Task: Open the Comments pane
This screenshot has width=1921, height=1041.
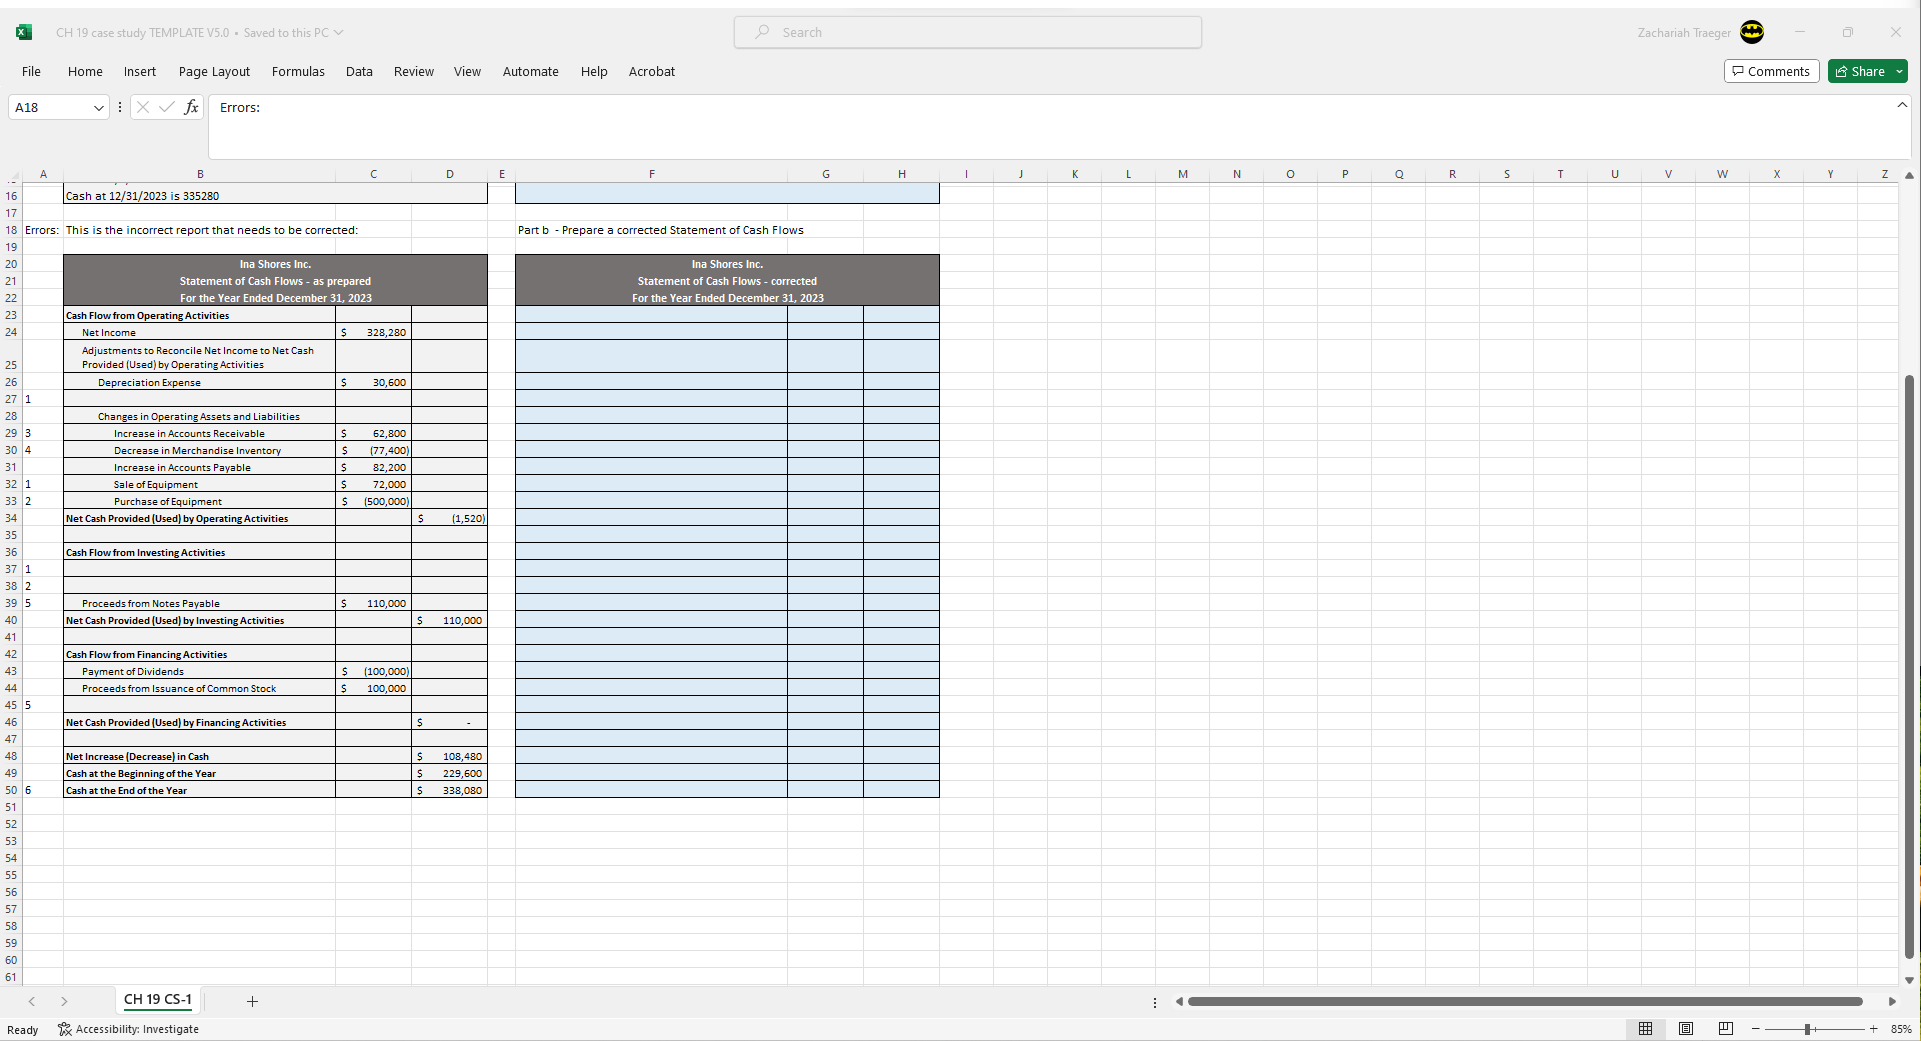Action: coord(1771,71)
